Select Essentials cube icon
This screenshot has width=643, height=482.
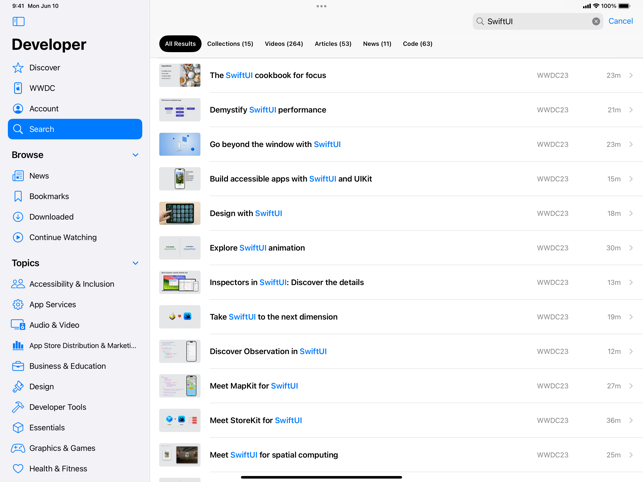coord(18,427)
